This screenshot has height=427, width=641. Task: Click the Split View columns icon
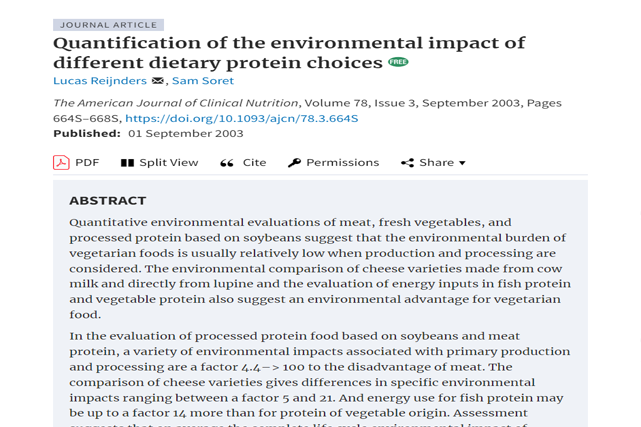[127, 163]
